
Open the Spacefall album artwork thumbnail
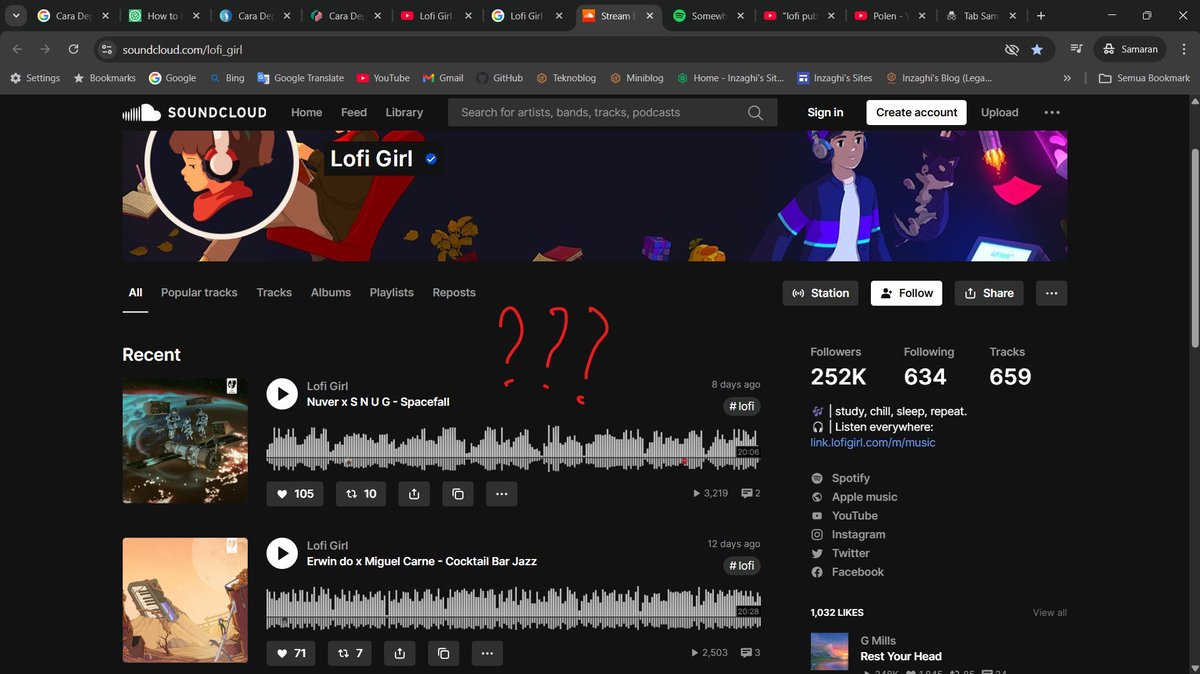(x=185, y=440)
